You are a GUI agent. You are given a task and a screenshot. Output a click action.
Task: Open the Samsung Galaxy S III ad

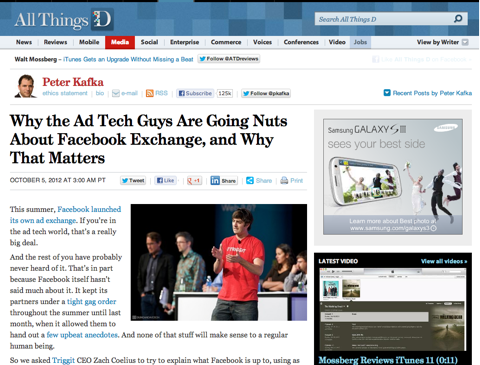point(393,177)
